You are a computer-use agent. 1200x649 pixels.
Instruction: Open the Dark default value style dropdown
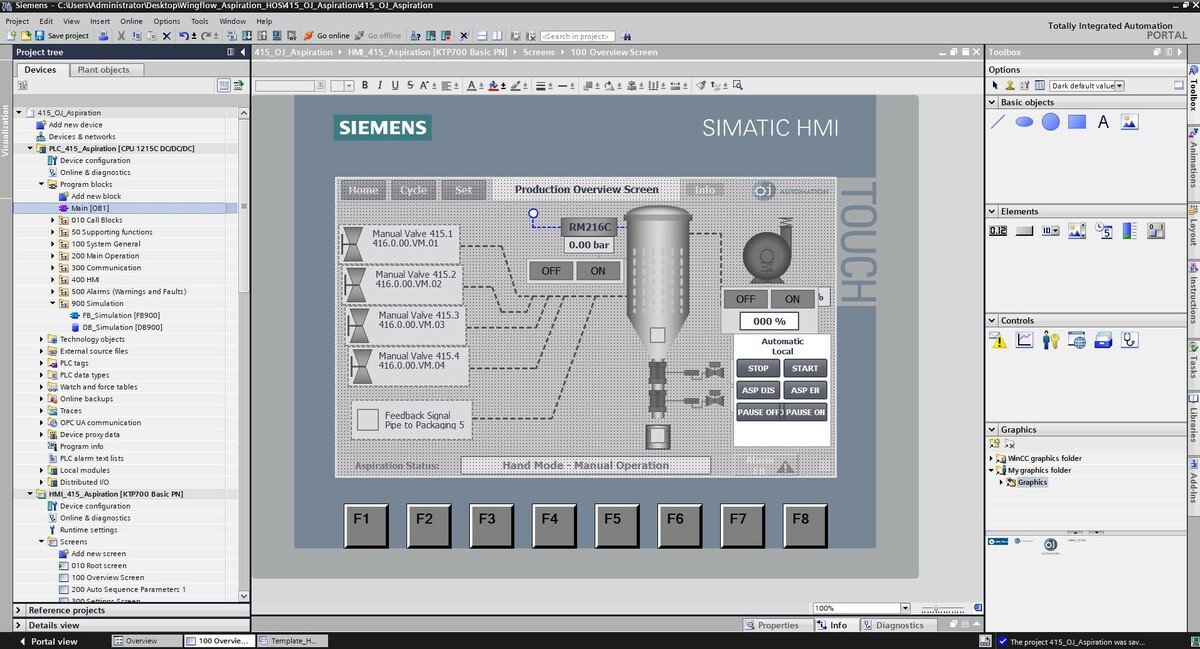(x=1119, y=86)
